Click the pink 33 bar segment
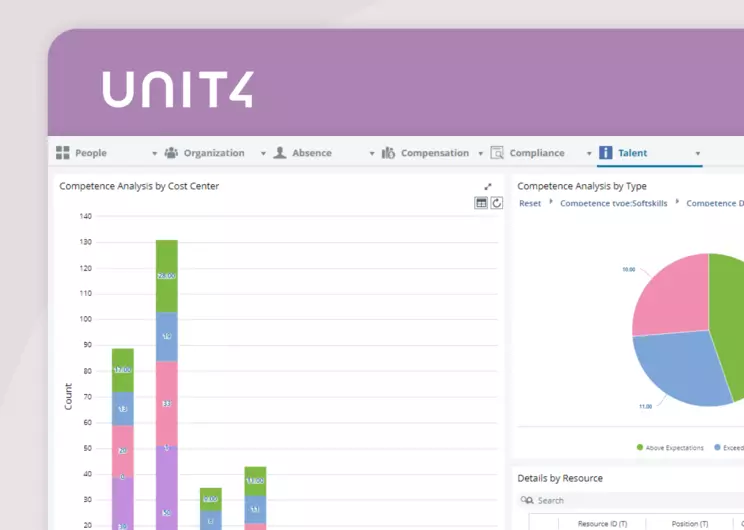Viewport: 744px width, 530px height. coord(167,403)
